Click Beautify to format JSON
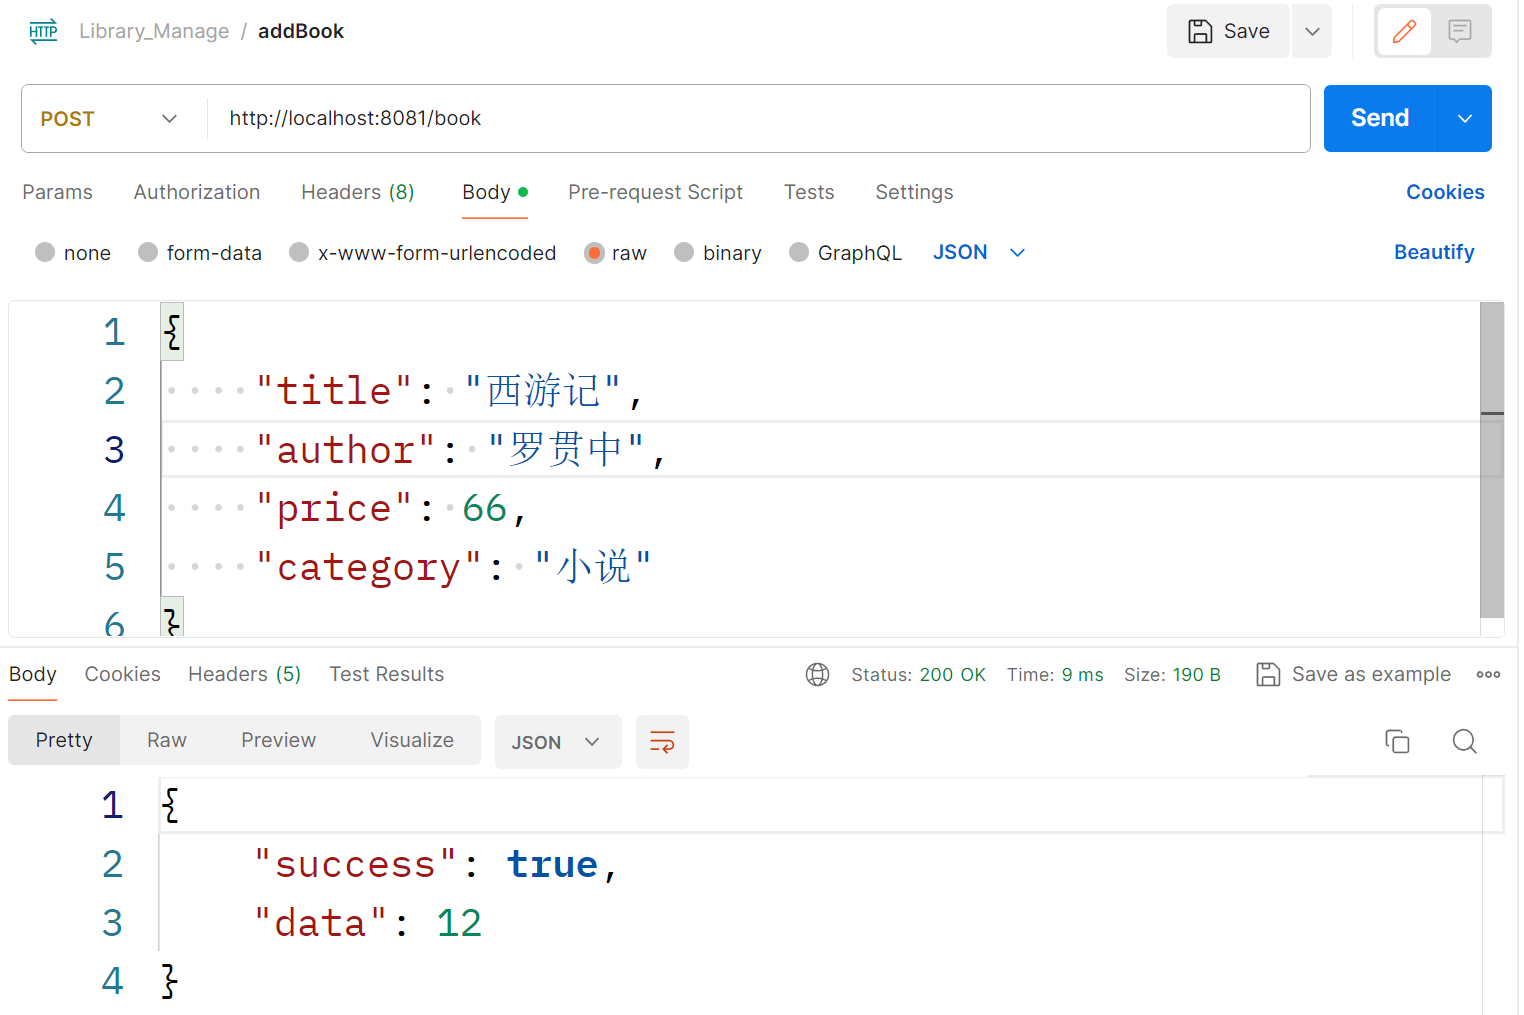Screen dimensions: 1524x1015 1434,253
